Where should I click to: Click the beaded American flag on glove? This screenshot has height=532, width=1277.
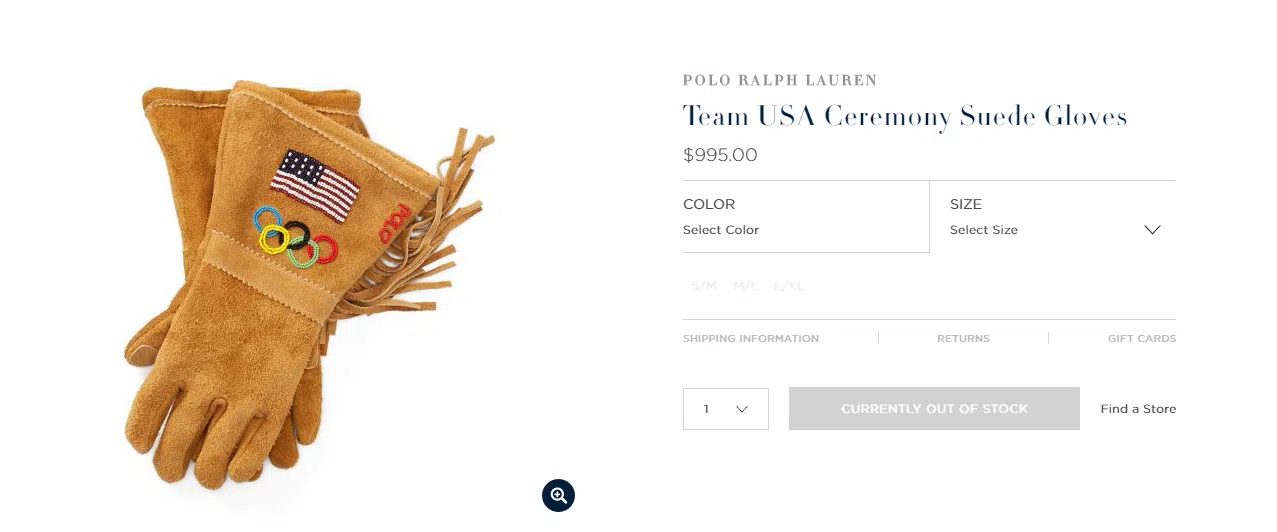point(315,185)
